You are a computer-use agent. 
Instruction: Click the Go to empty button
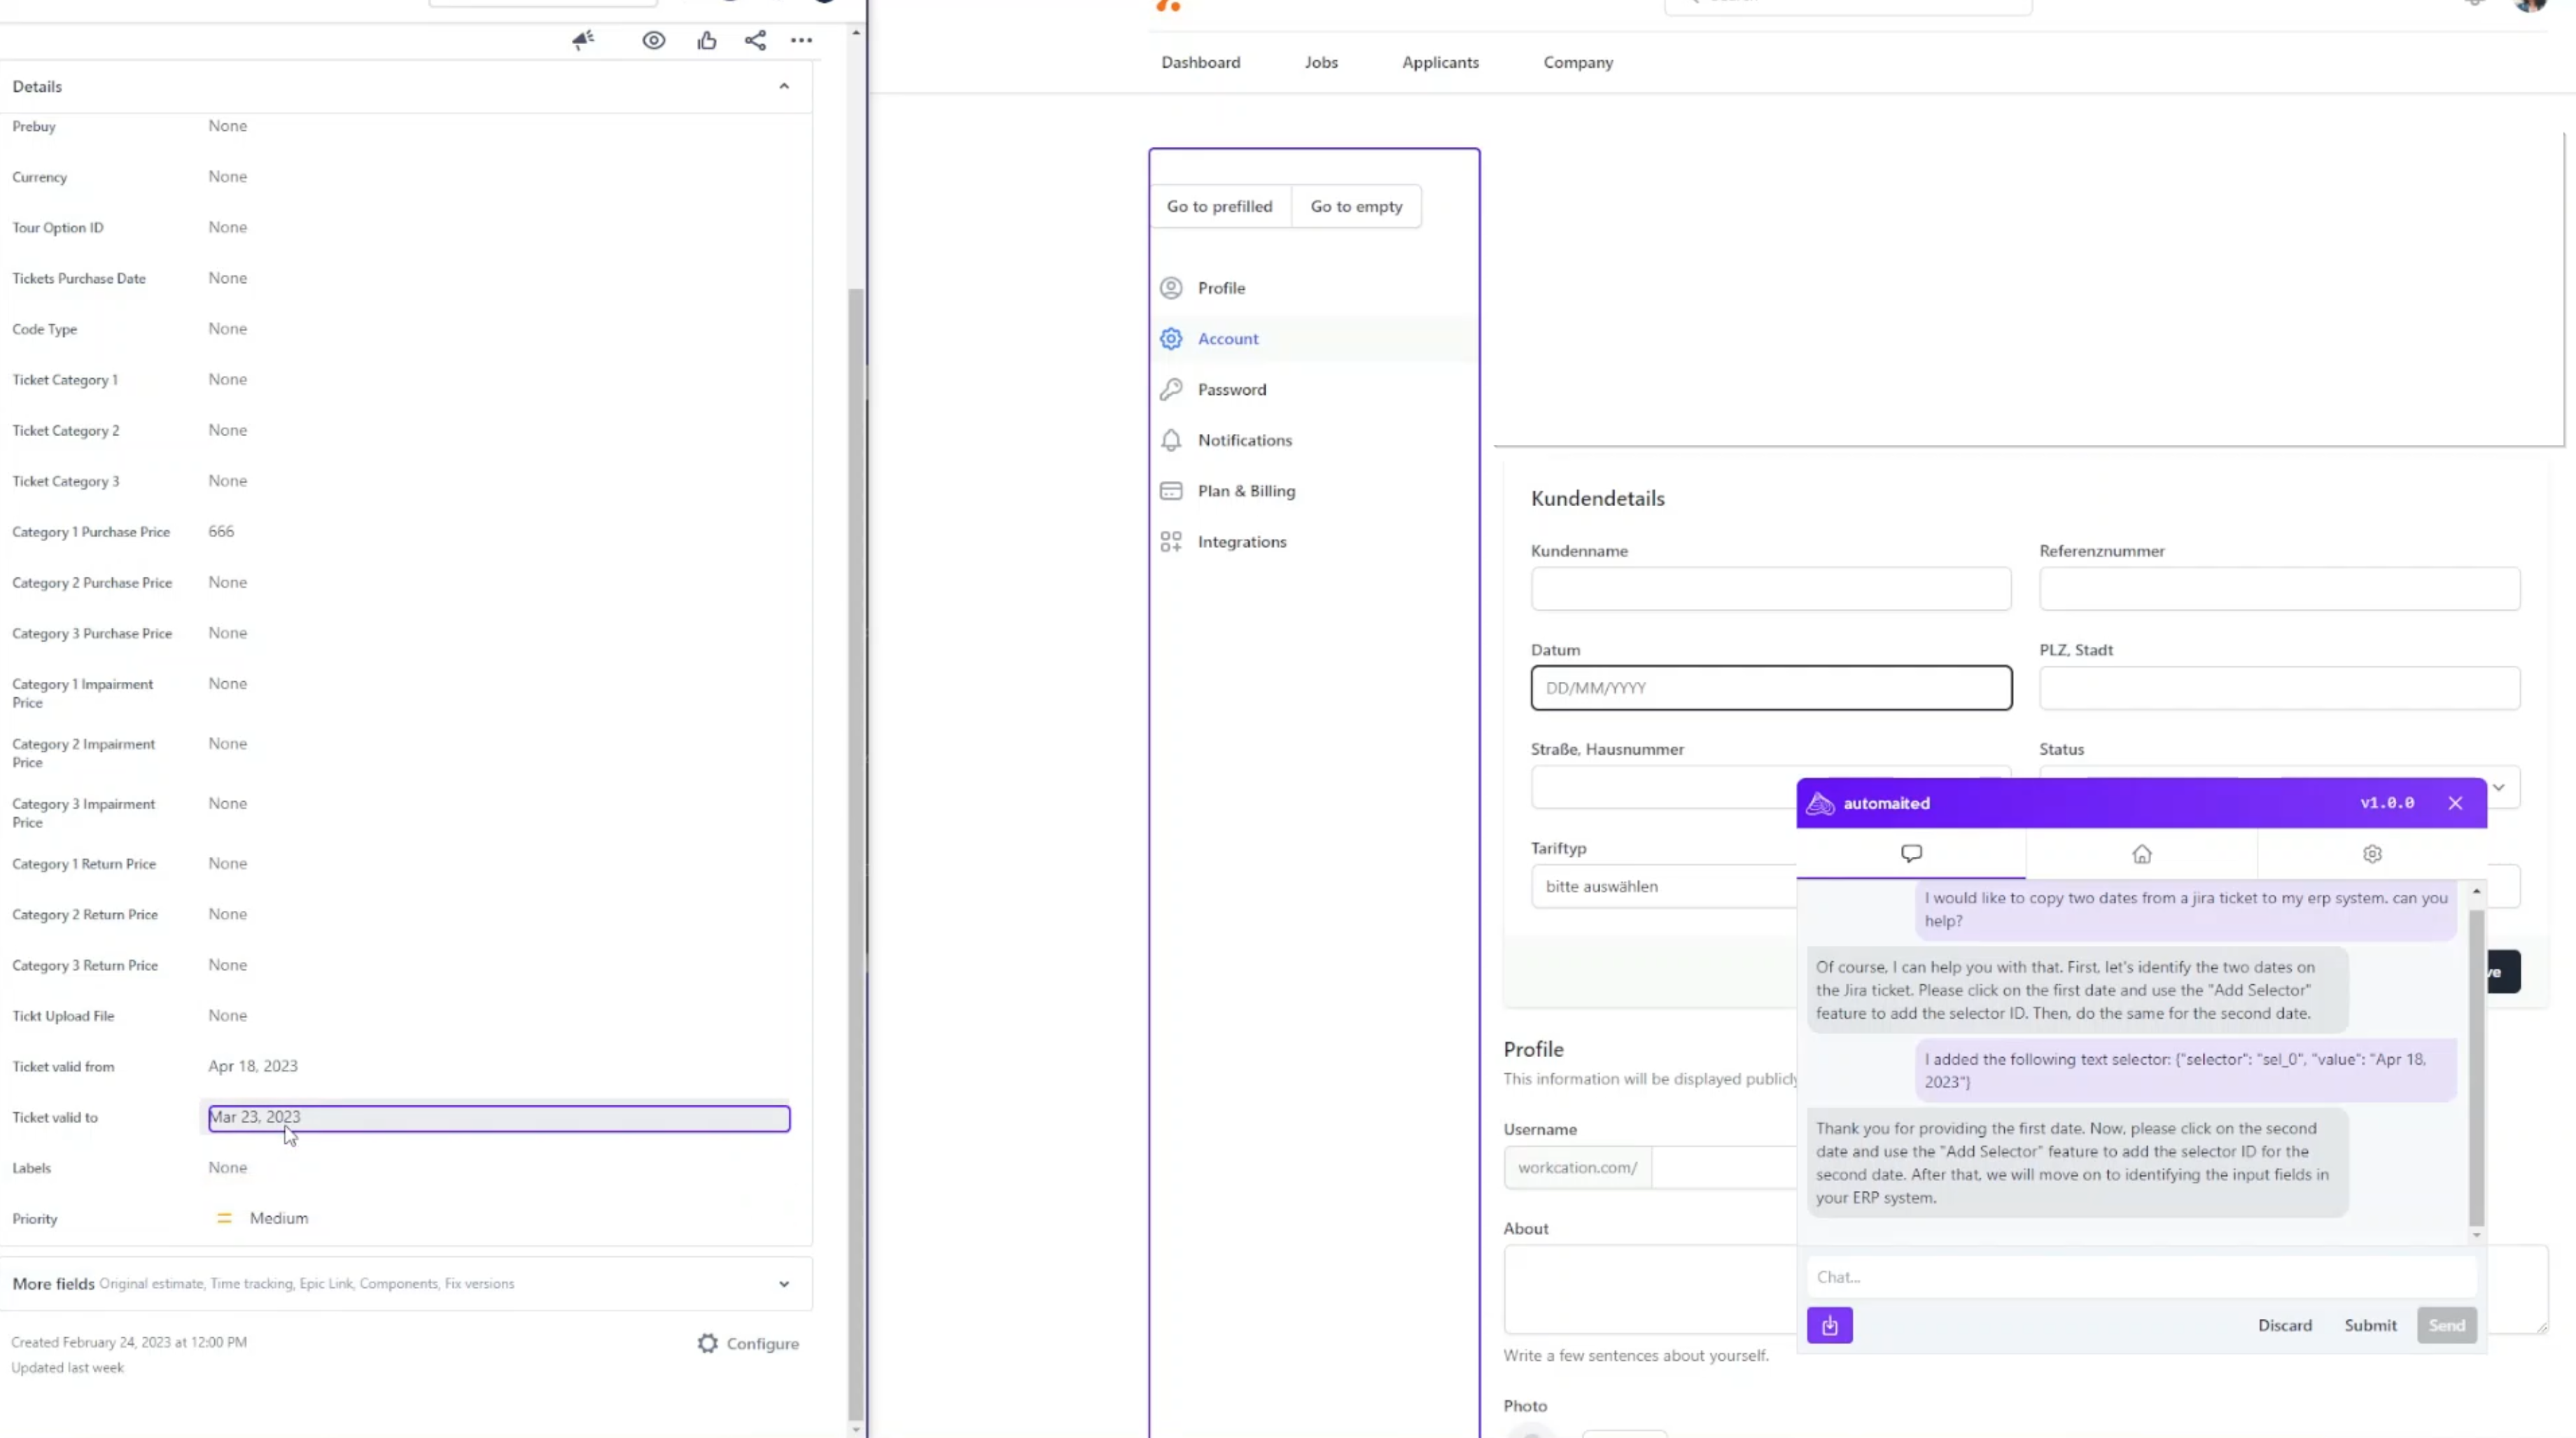pos(1356,206)
